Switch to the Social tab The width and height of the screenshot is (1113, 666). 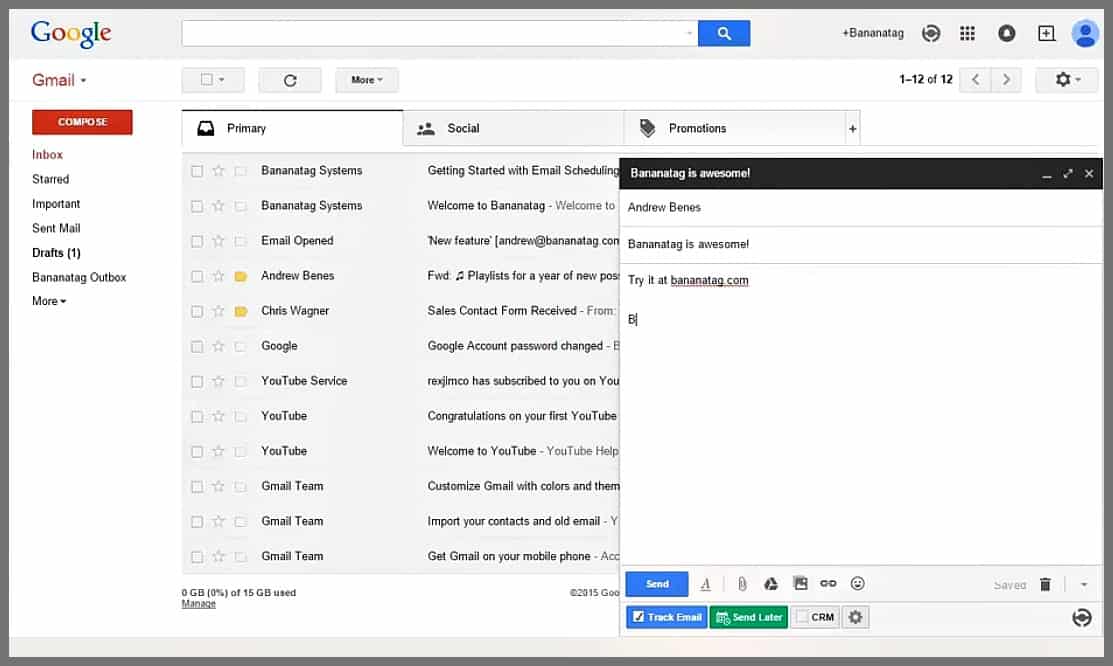[x=462, y=128]
